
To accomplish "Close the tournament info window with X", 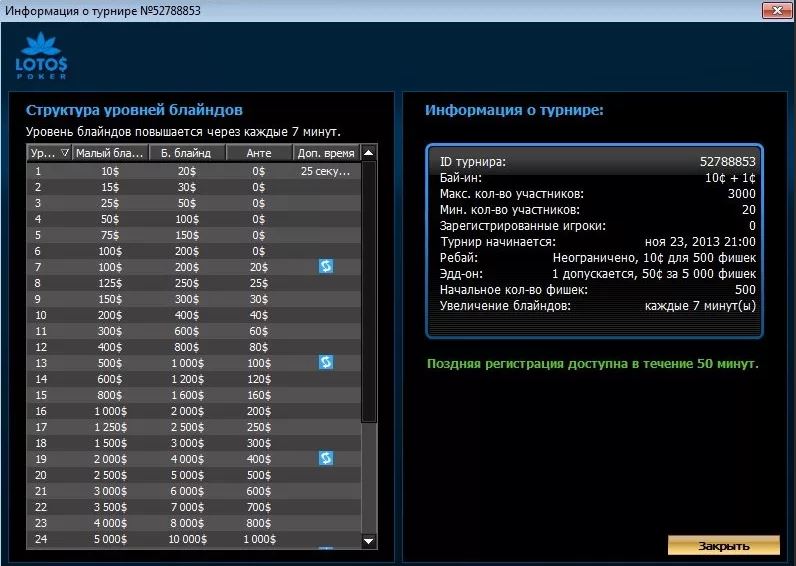I will click(x=775, y=10).
